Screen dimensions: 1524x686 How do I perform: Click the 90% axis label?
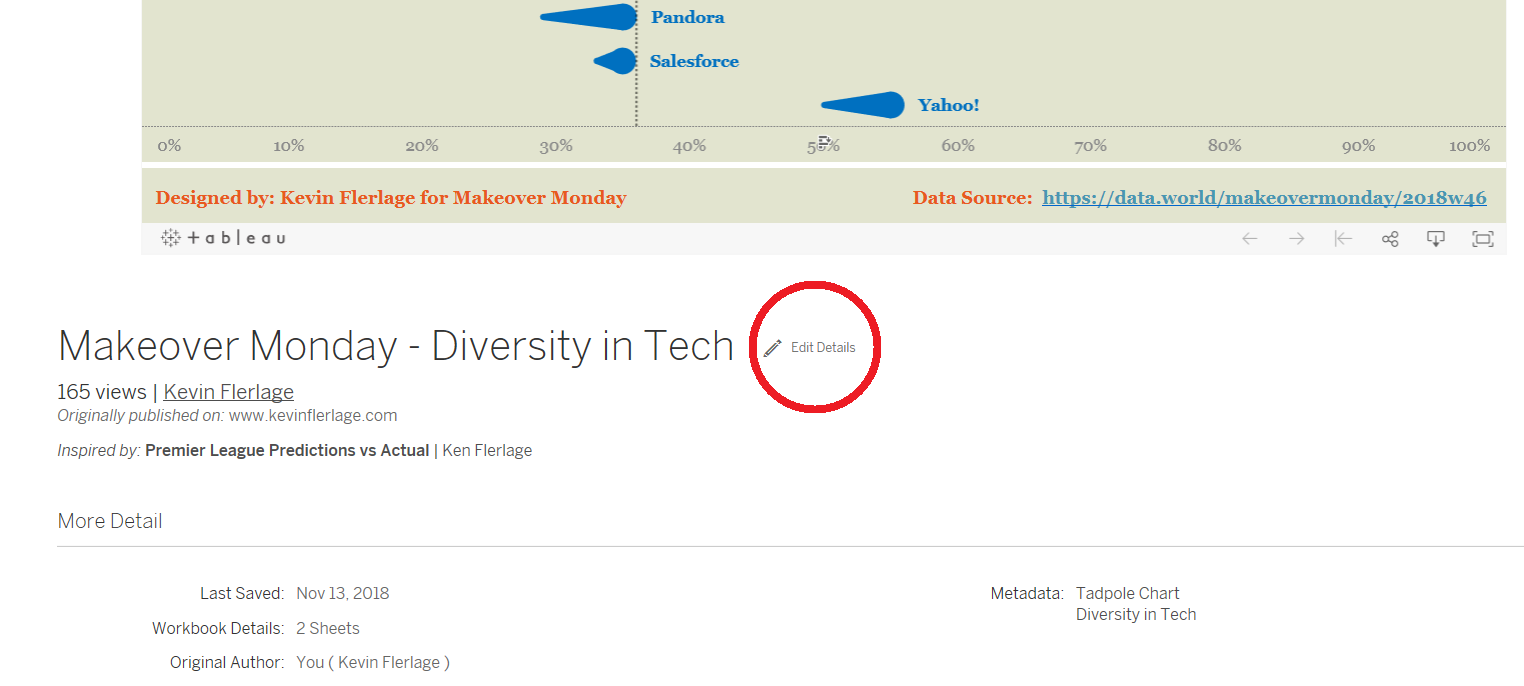click(1359, 146)
